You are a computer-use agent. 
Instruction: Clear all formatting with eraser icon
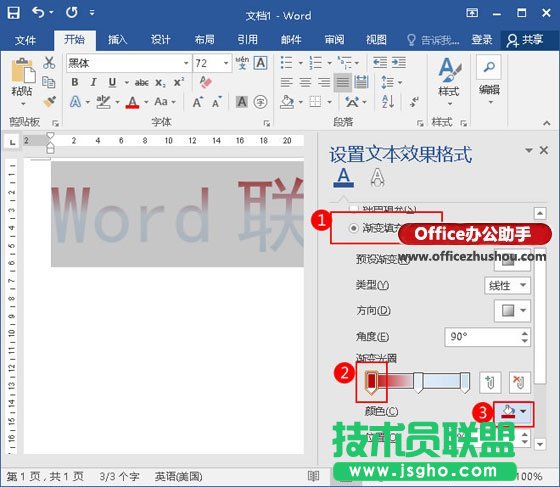coord(206,82)
